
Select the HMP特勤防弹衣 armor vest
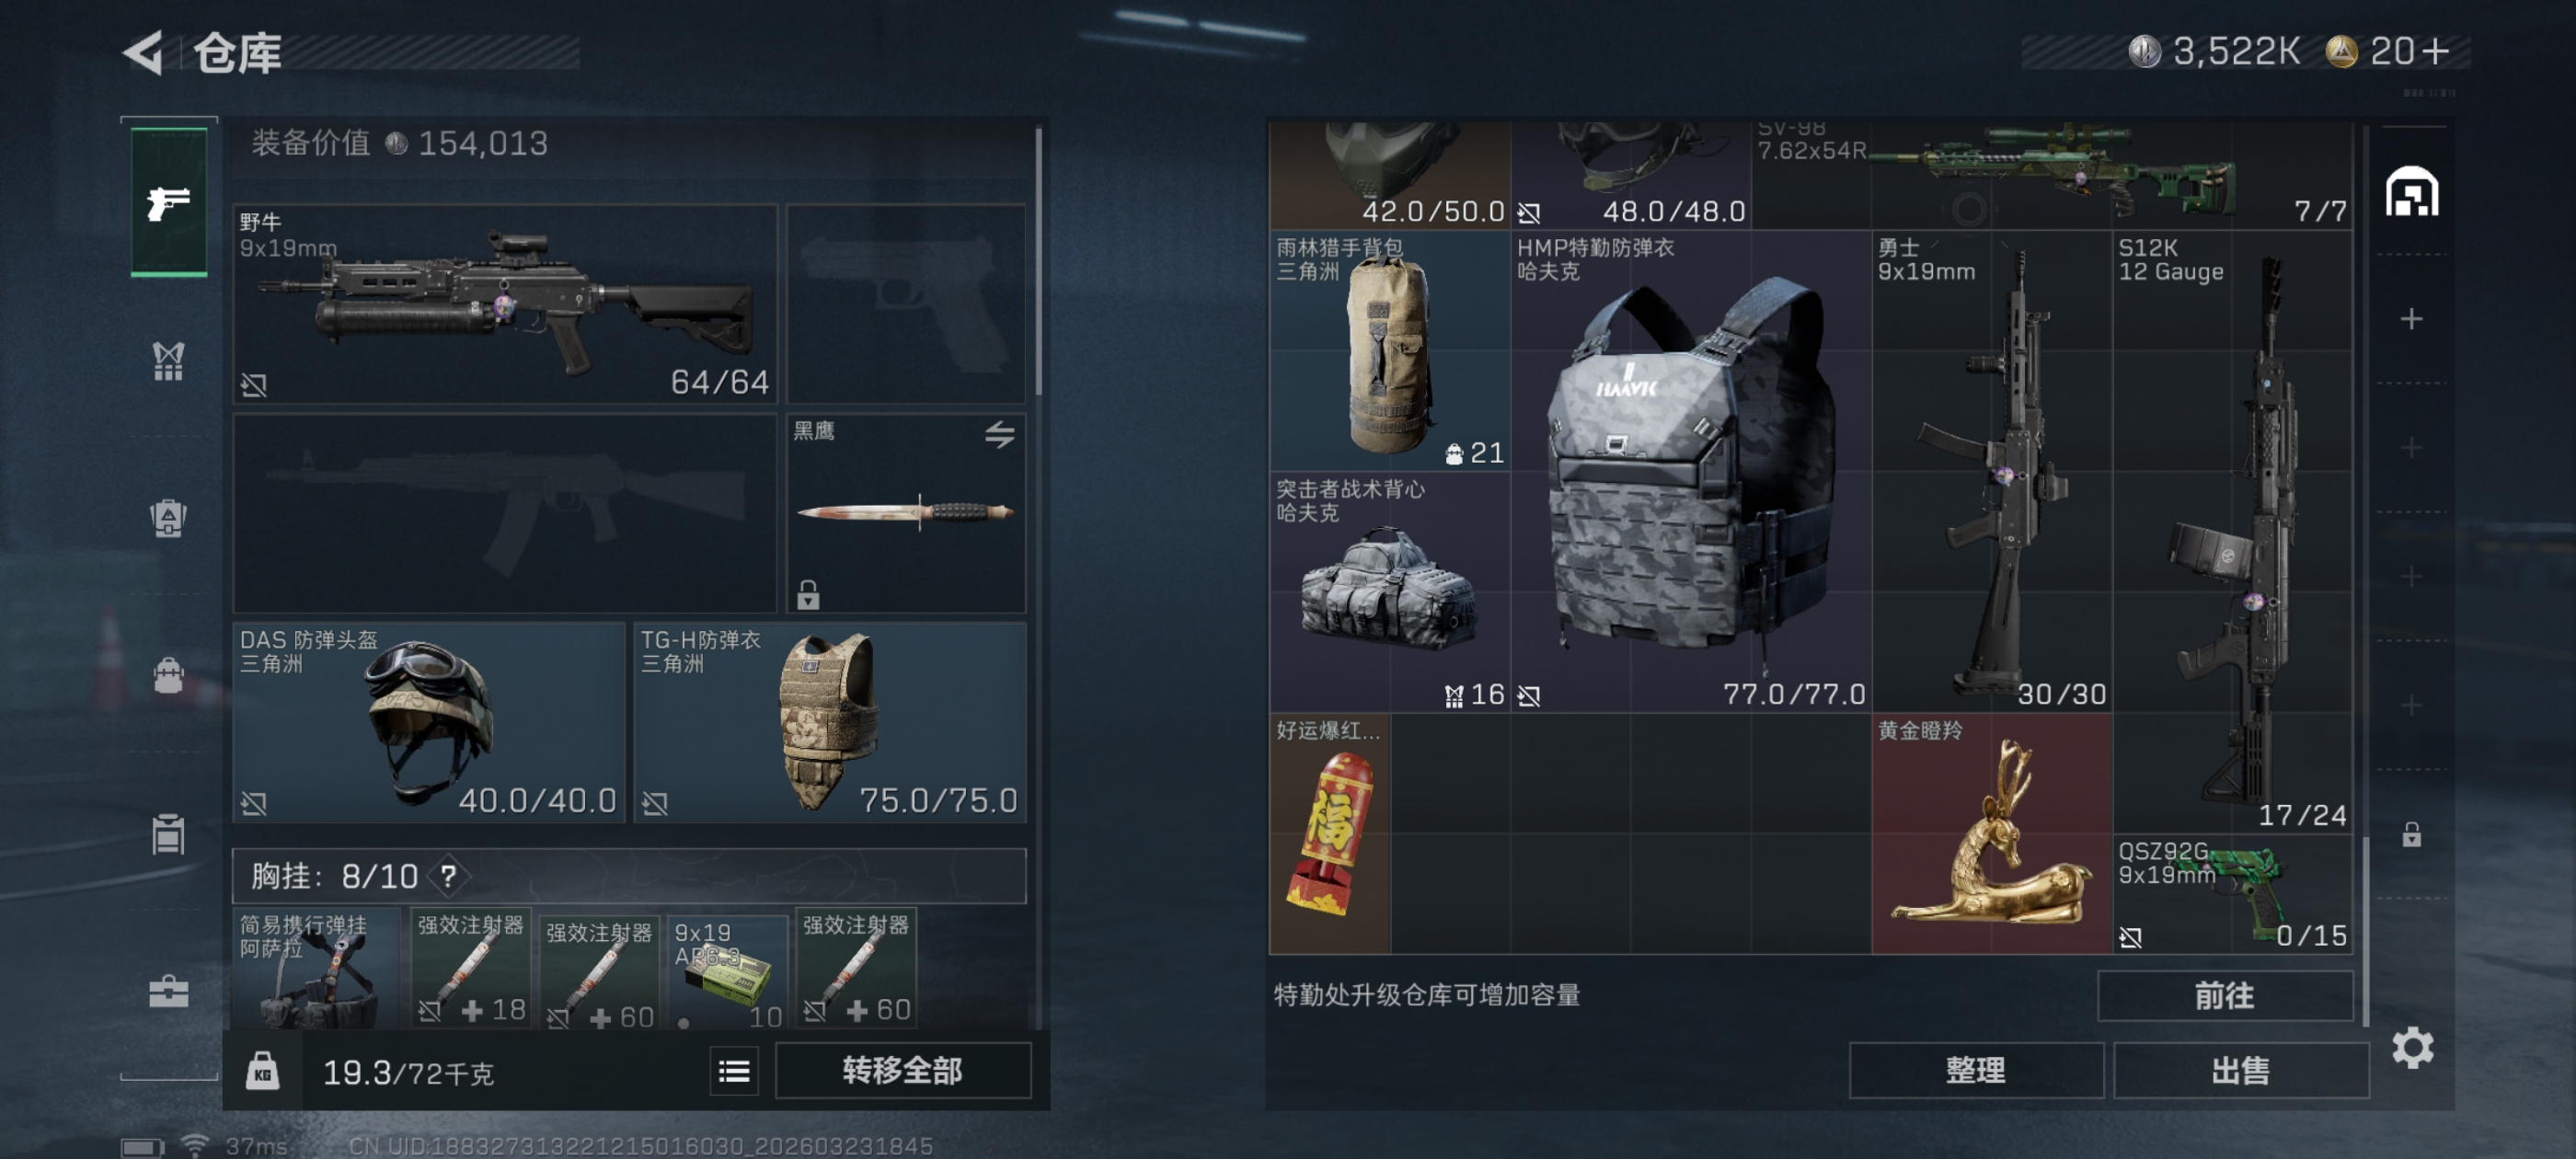[1690, 472]
